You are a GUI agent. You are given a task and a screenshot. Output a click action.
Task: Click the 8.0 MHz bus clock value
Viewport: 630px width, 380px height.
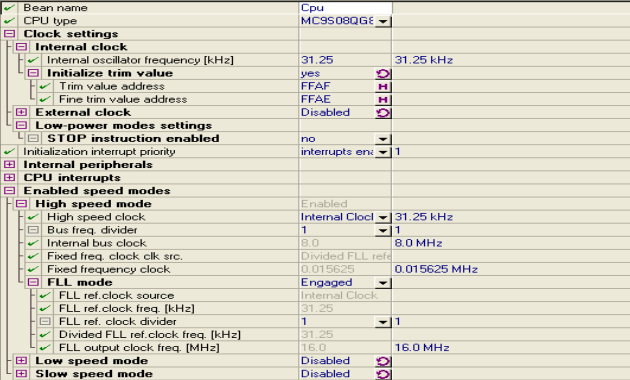(x=418, y=243)
